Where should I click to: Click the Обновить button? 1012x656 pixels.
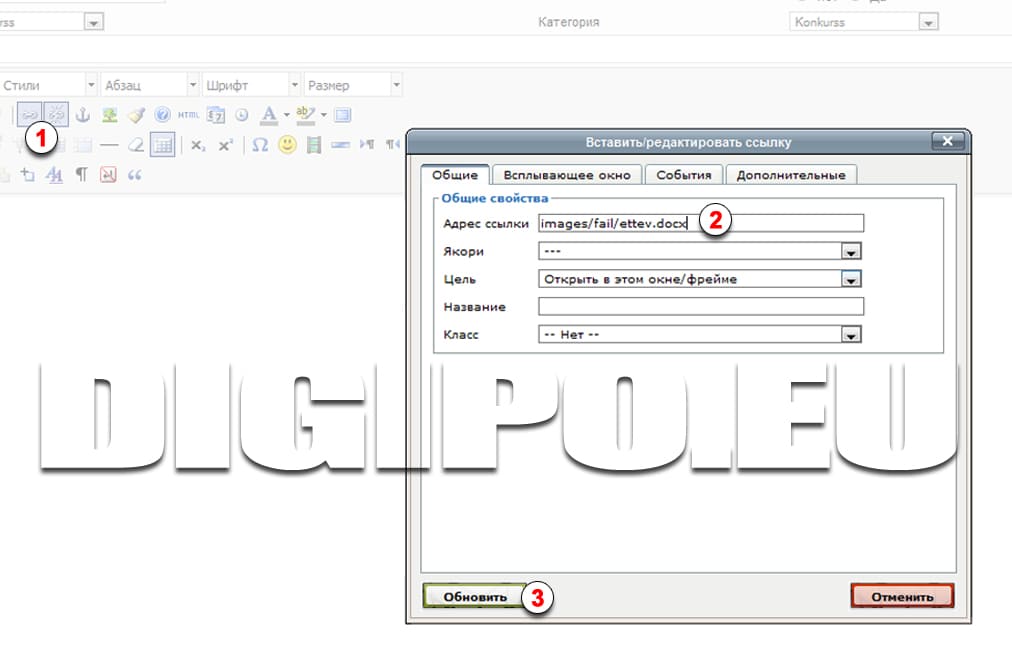tap(475, 597)
